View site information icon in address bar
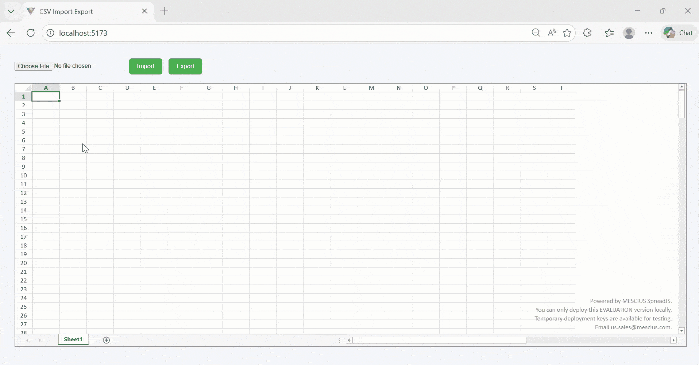The width and height of the screenshot is (699, 365). click(x=50, y=33)
